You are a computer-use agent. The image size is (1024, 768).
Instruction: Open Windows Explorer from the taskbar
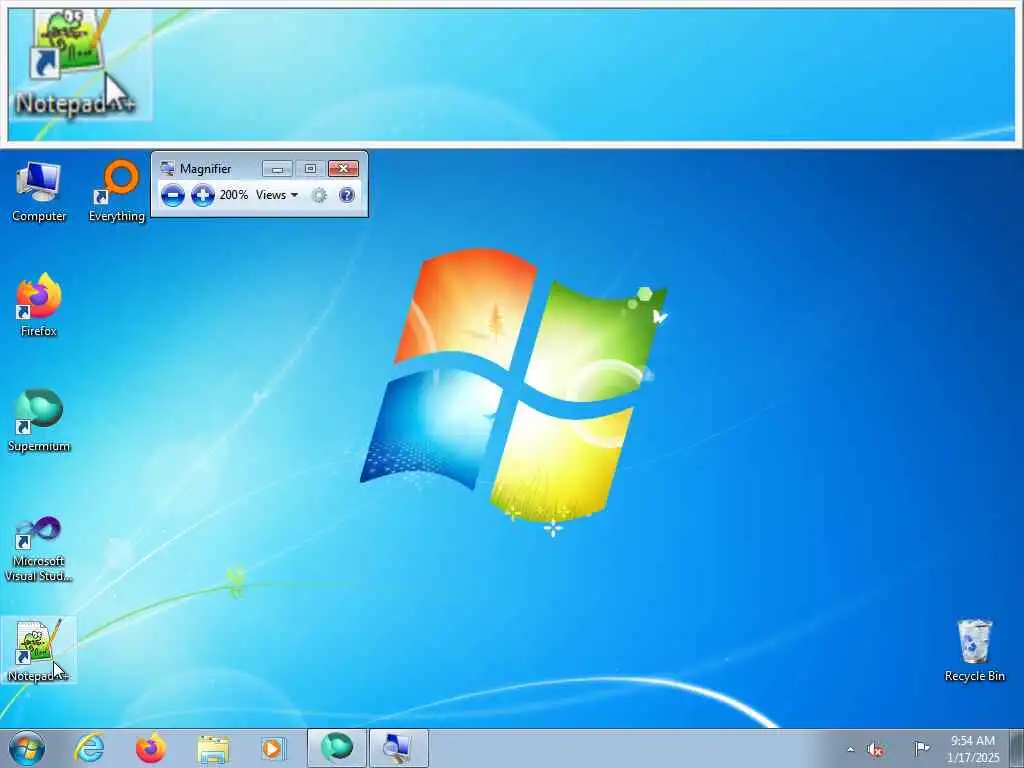click(x=213, y=748)
